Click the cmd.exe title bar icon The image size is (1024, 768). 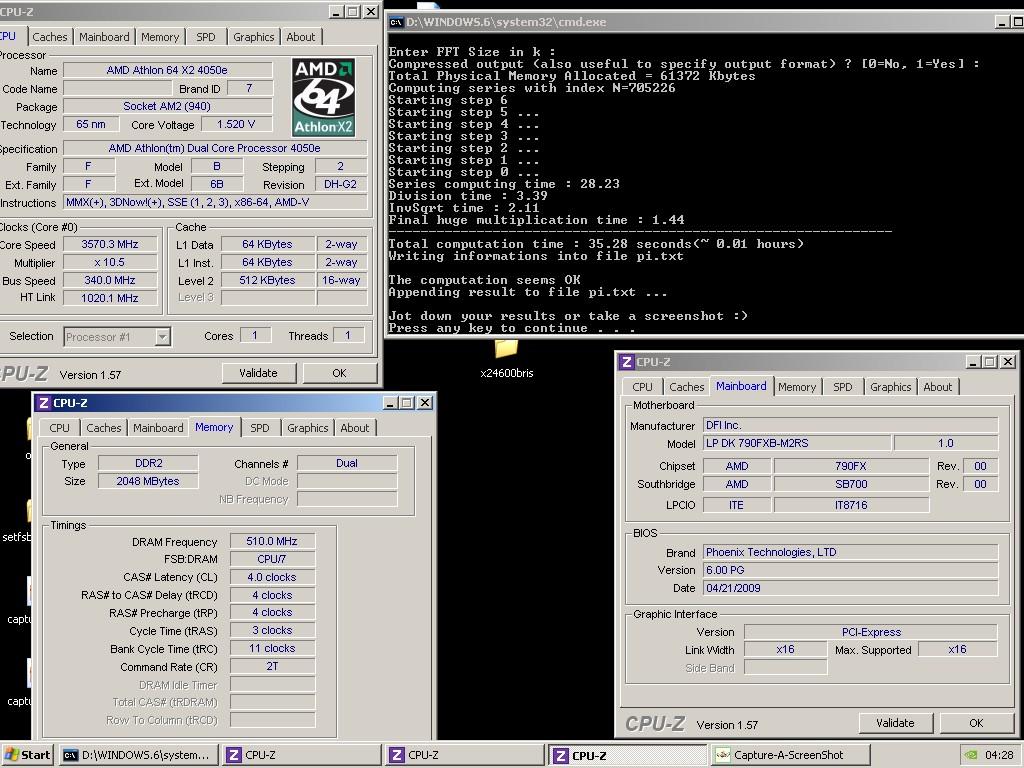(396, 22)
